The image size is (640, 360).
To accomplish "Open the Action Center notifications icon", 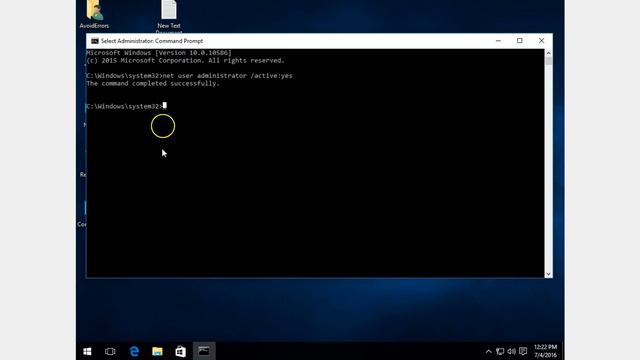I will (x=523, y=351).
